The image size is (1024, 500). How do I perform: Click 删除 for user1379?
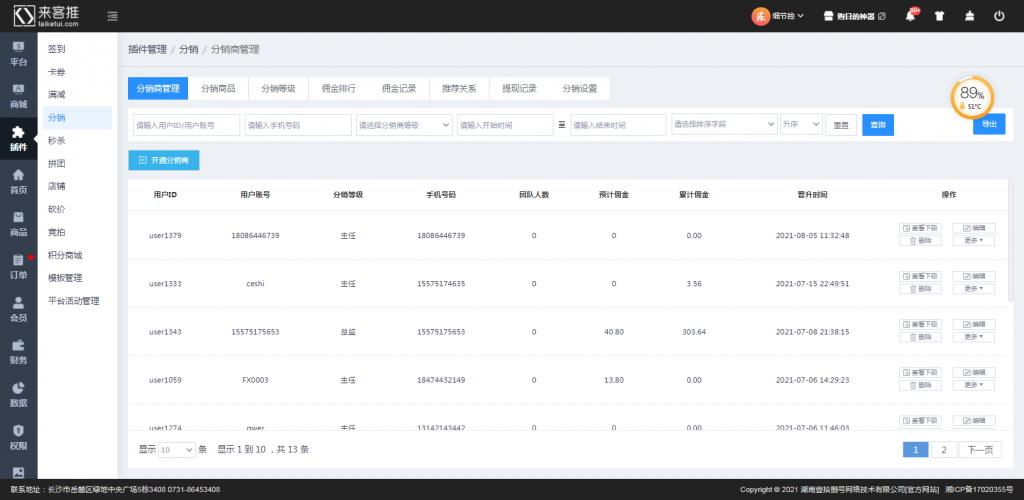[x=920, y=240]
